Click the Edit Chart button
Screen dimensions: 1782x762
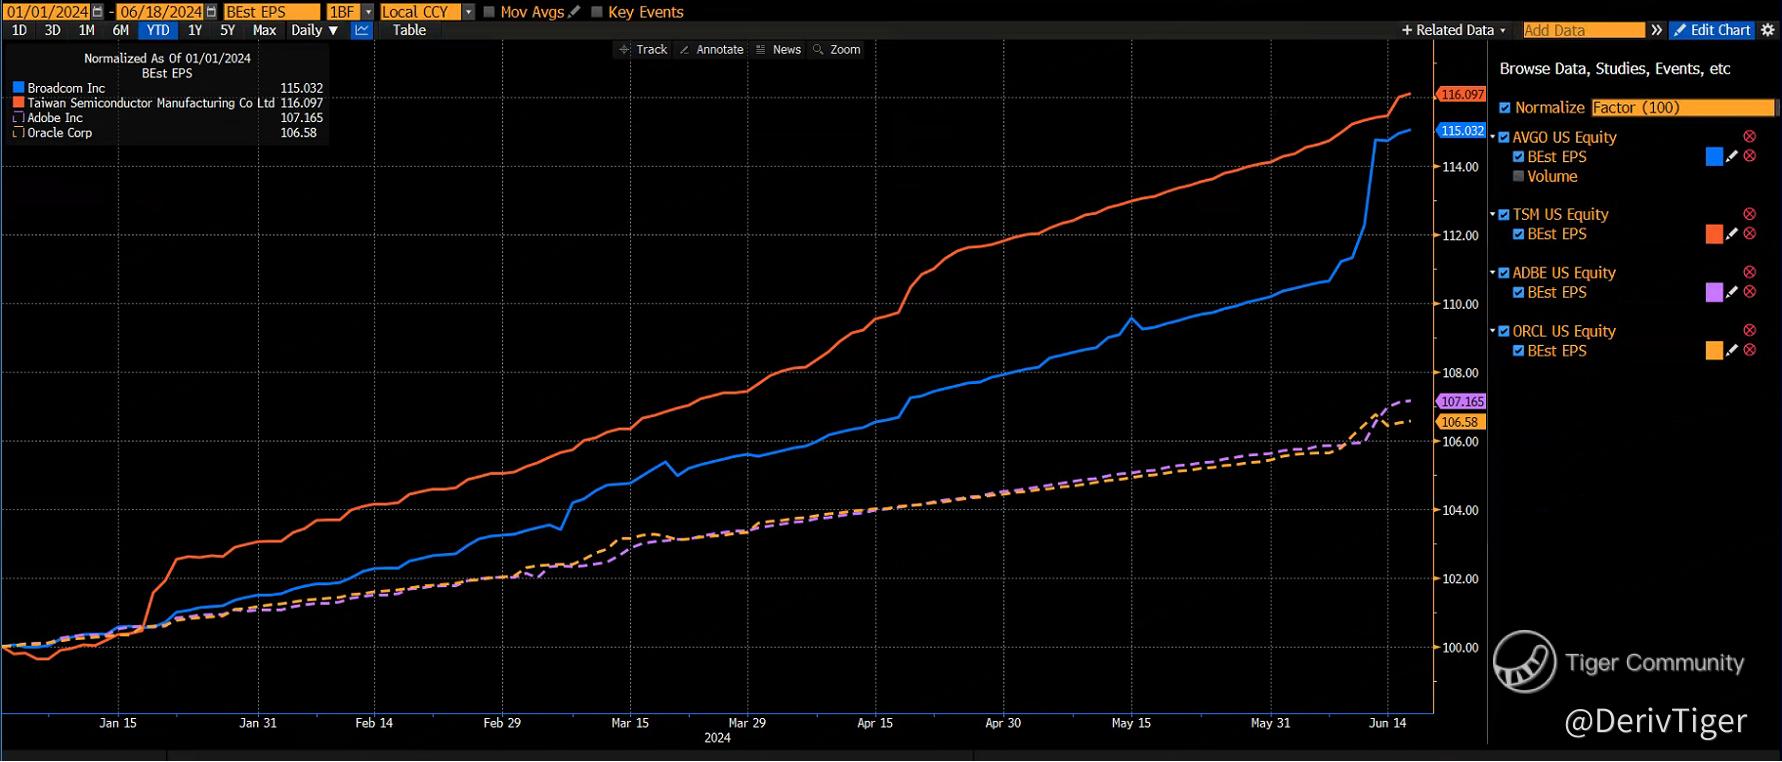pyautogui.click(x=1712, y=30)
